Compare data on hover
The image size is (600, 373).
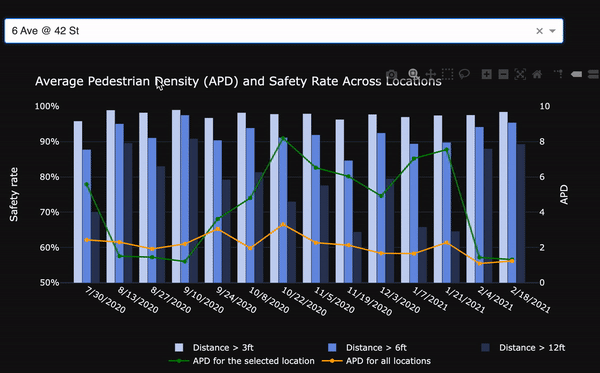(593, 74)
